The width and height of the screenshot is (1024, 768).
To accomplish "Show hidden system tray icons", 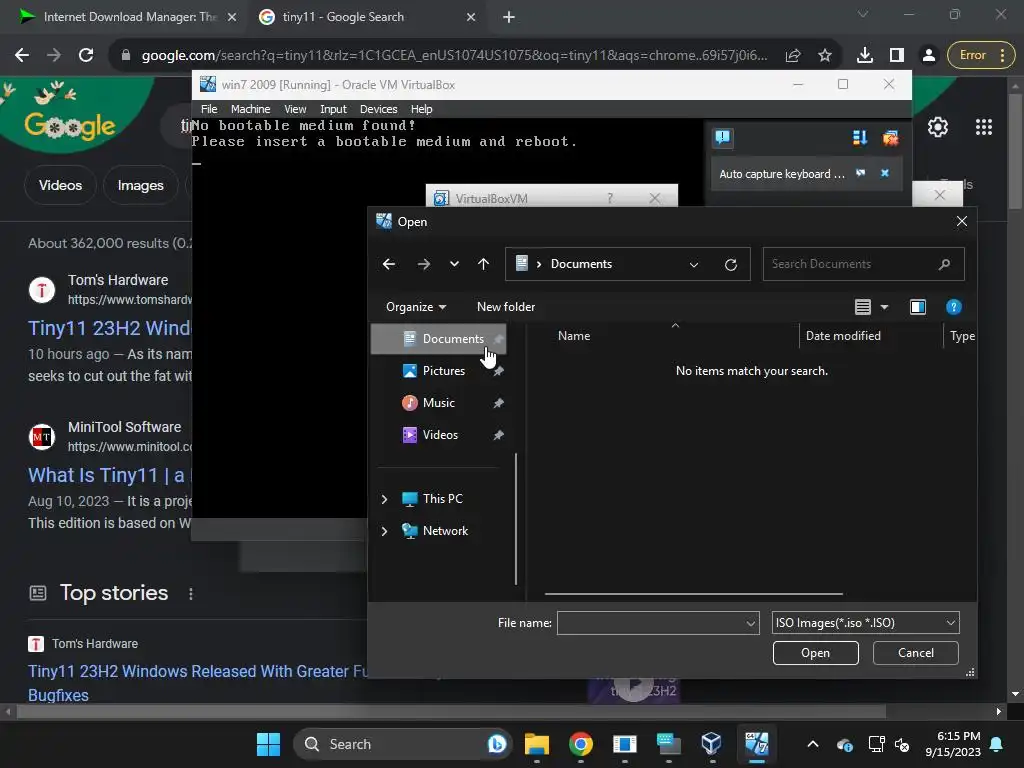I will tap(812, 744).
